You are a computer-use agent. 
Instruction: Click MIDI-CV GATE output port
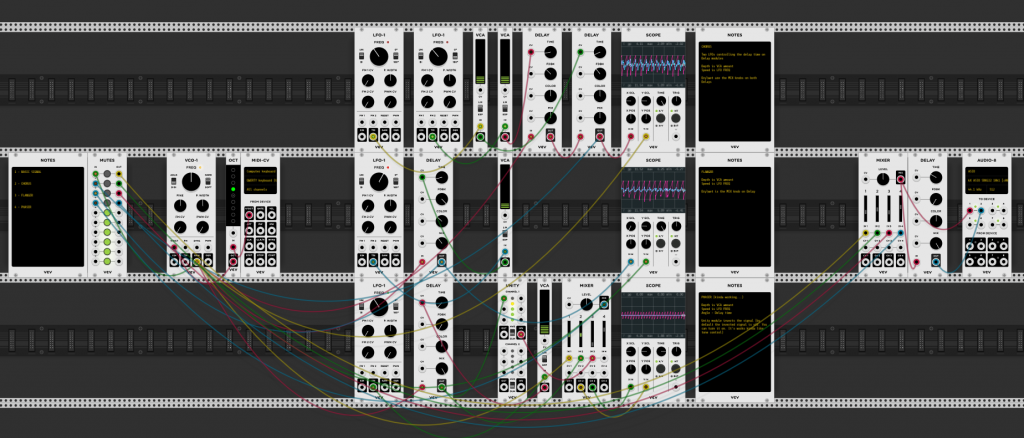[x=260, y=215]
